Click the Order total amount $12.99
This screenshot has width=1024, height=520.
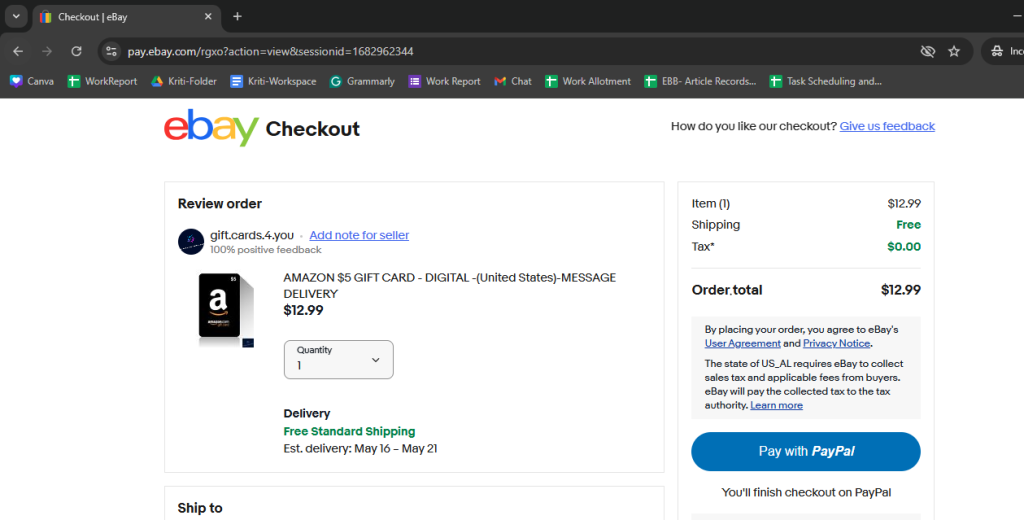tap(901, 290)
